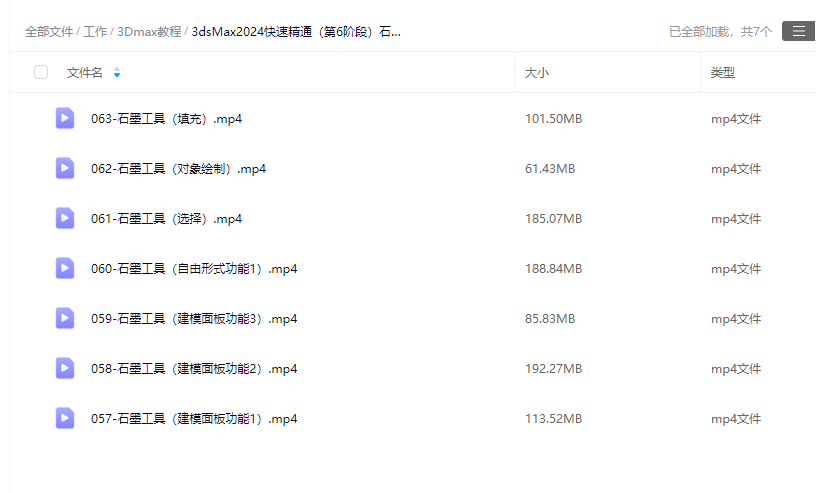Click the 文件名 column header label

click(85, 73)
